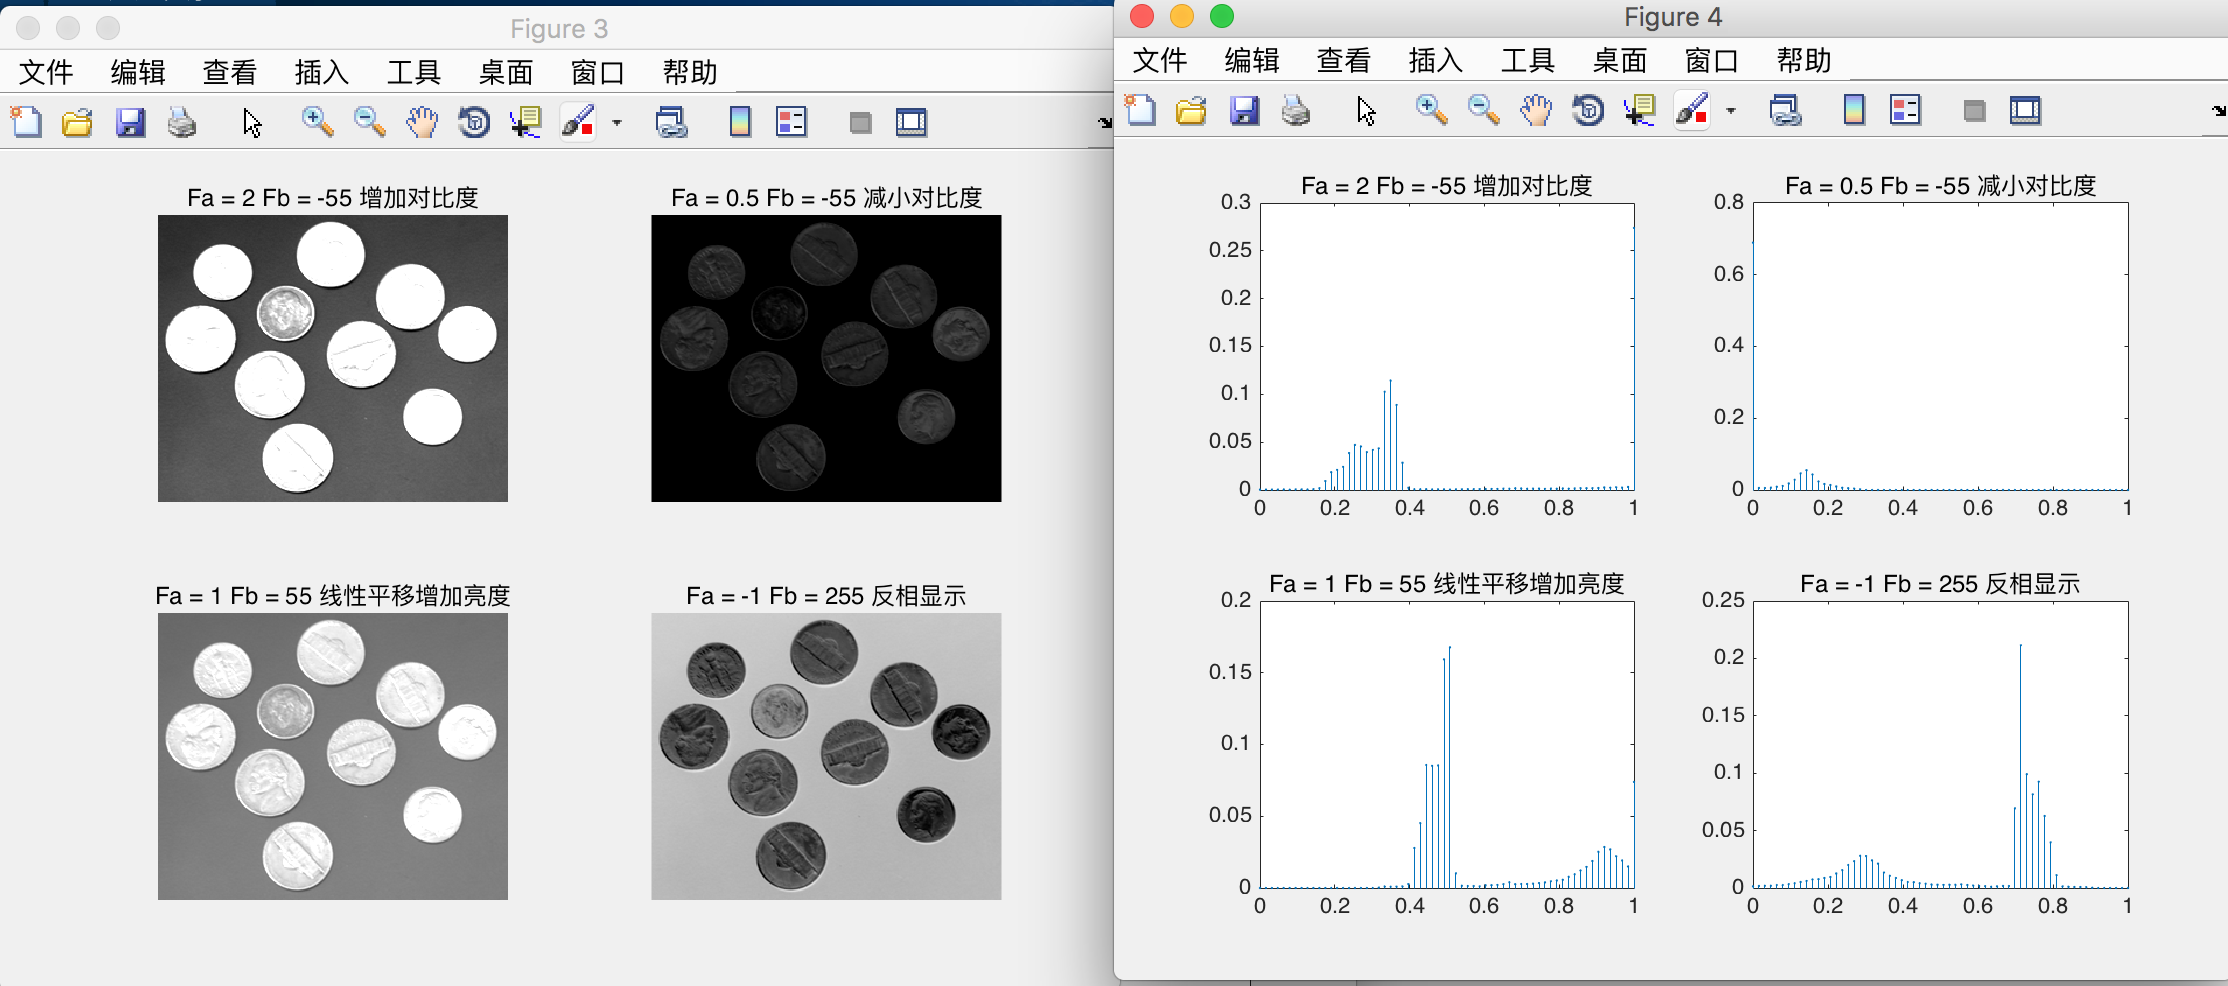This screenshot has width=2228, height=986.
Task: Click the inverted Fa = -1 coins image
Action: pyautogui.click(x=826, y=756)
